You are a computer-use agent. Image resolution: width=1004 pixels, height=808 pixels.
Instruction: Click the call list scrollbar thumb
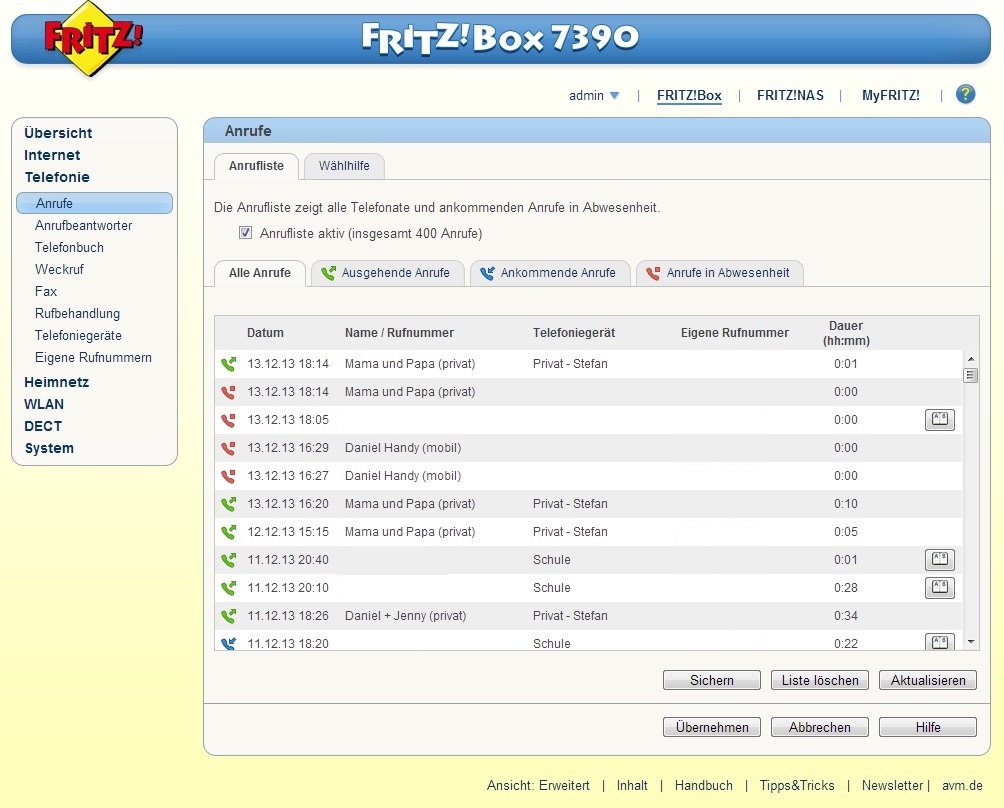coord(971,375)
